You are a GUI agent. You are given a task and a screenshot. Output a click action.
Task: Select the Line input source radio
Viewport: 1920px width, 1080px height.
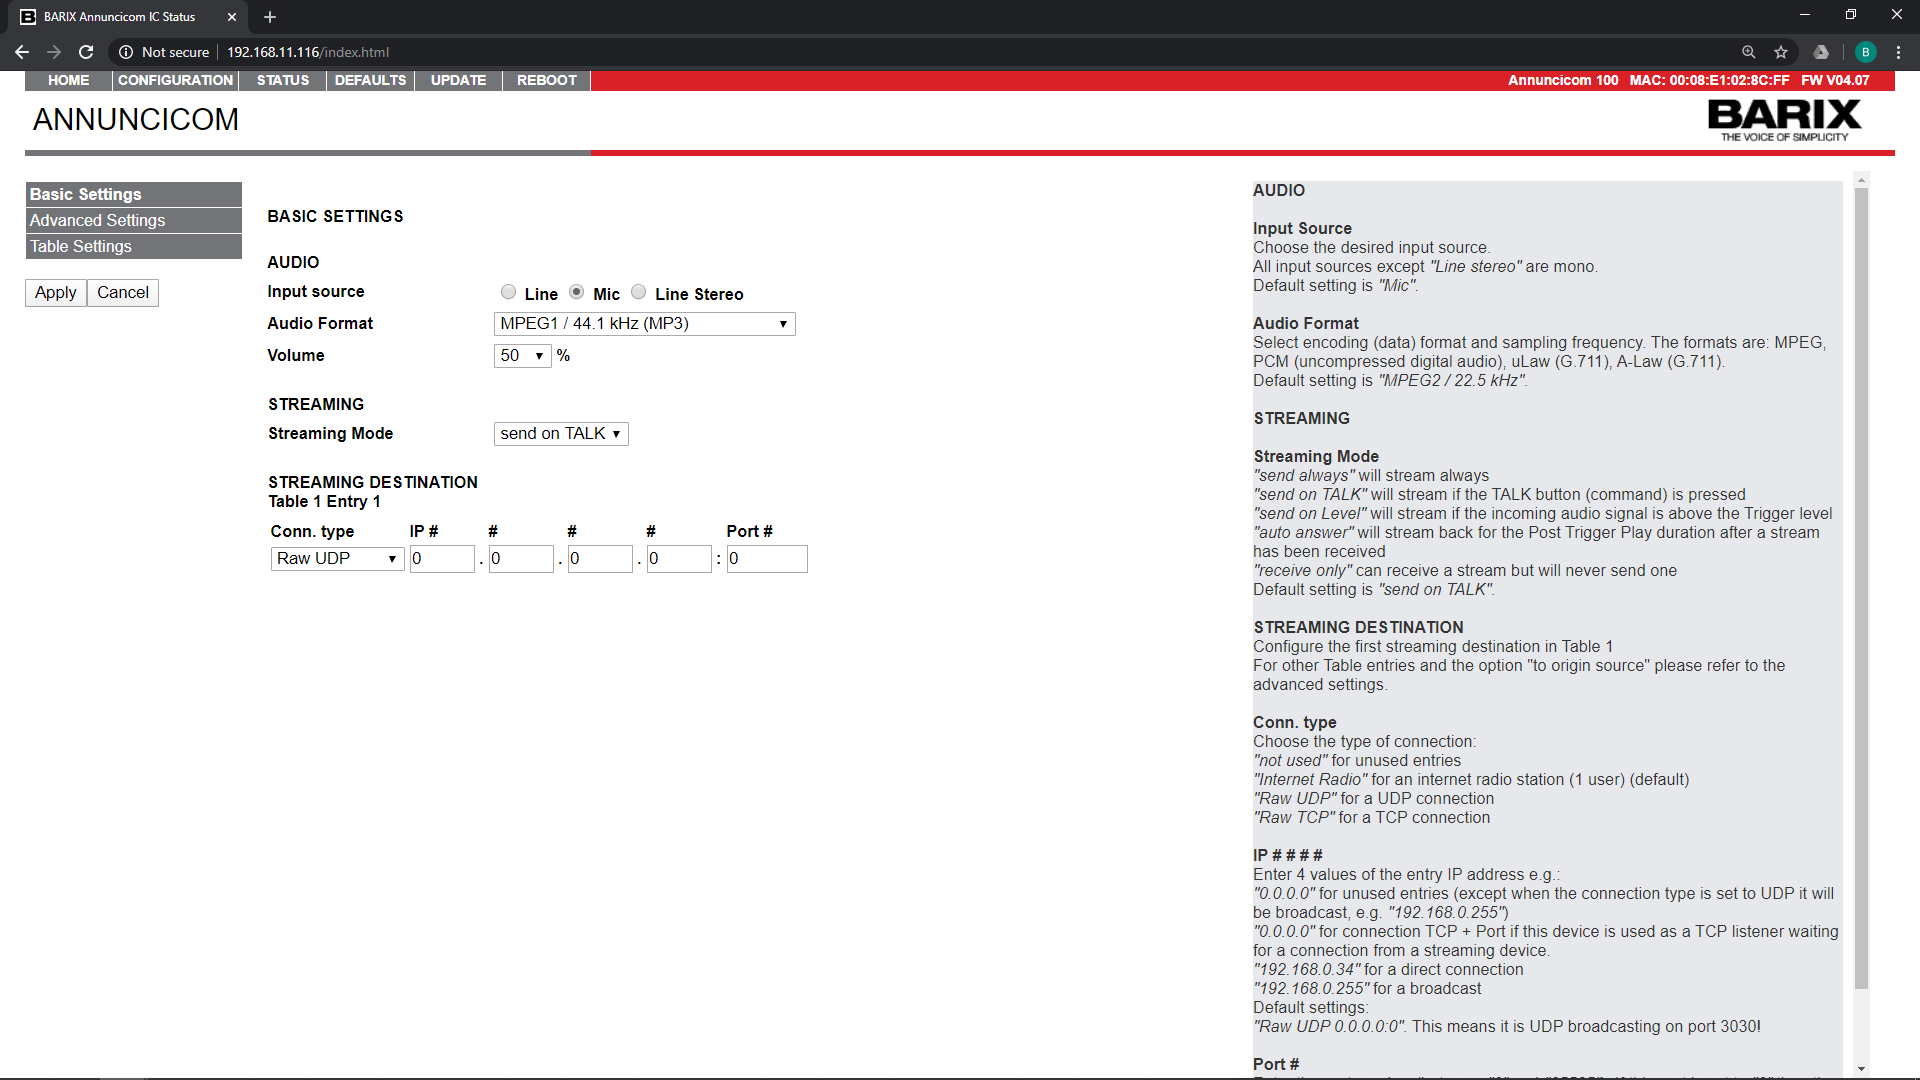(x=509, y=292)
